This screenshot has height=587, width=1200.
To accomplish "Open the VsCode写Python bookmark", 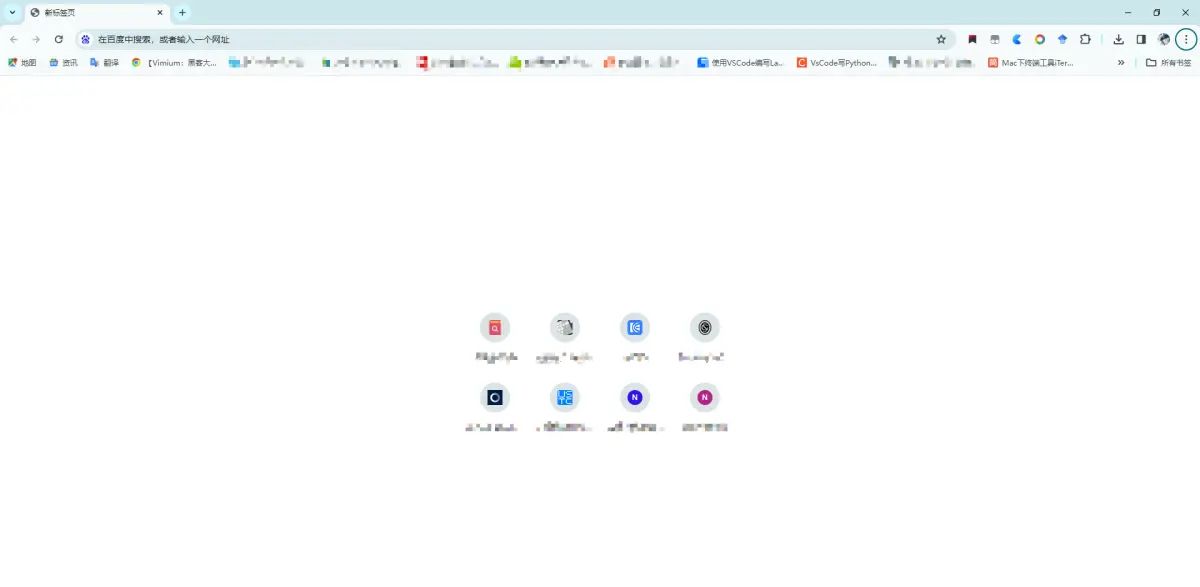I will point(837,62).
